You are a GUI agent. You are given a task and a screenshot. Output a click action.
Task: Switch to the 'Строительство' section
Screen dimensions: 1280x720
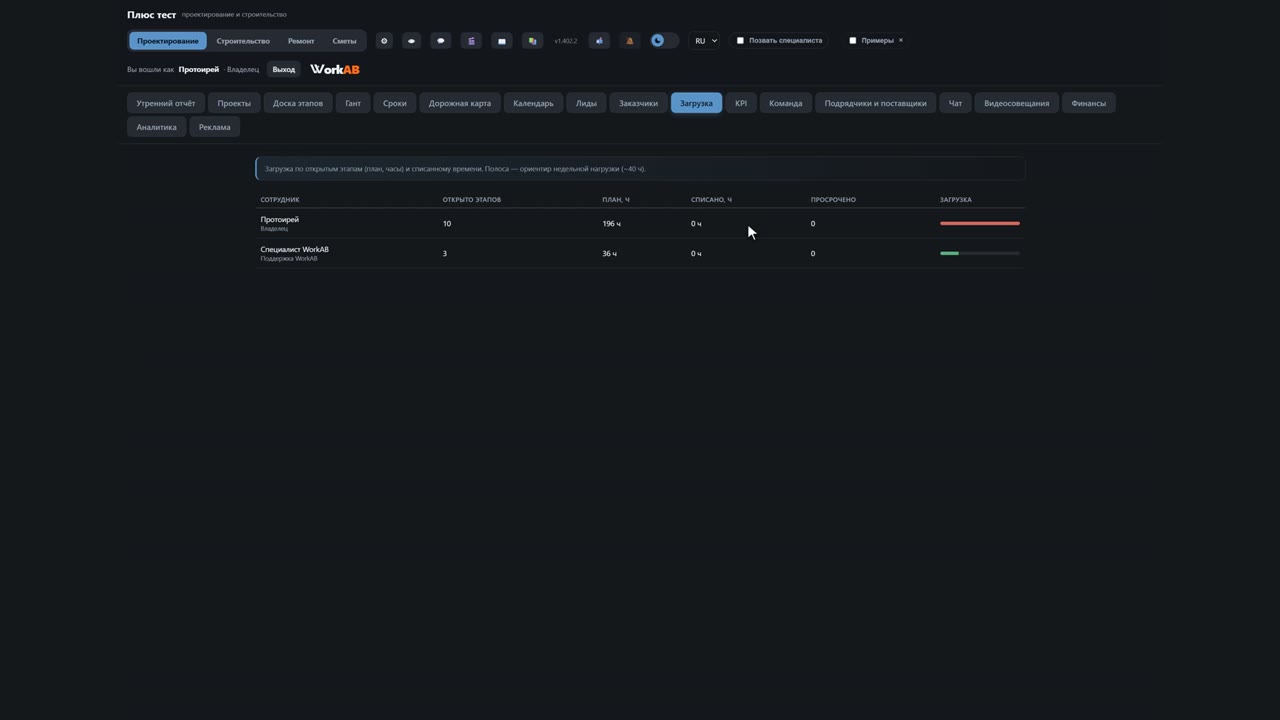tap(243, 41)
